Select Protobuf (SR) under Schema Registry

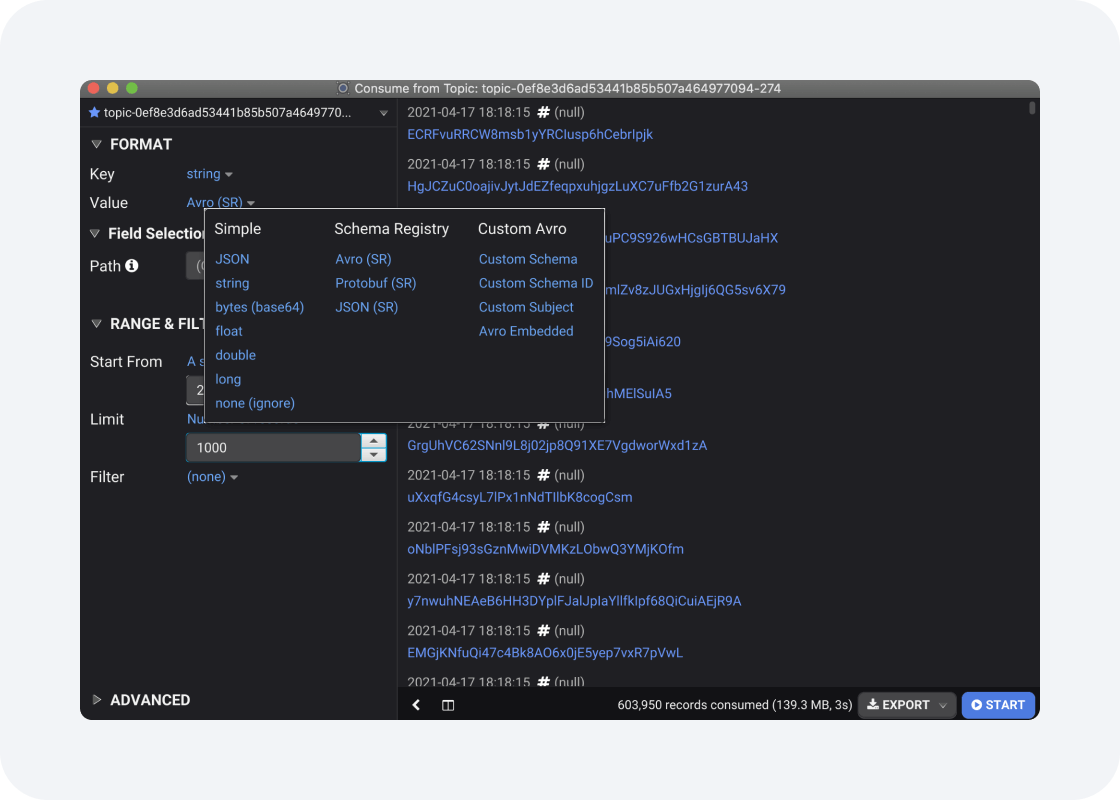376,284
